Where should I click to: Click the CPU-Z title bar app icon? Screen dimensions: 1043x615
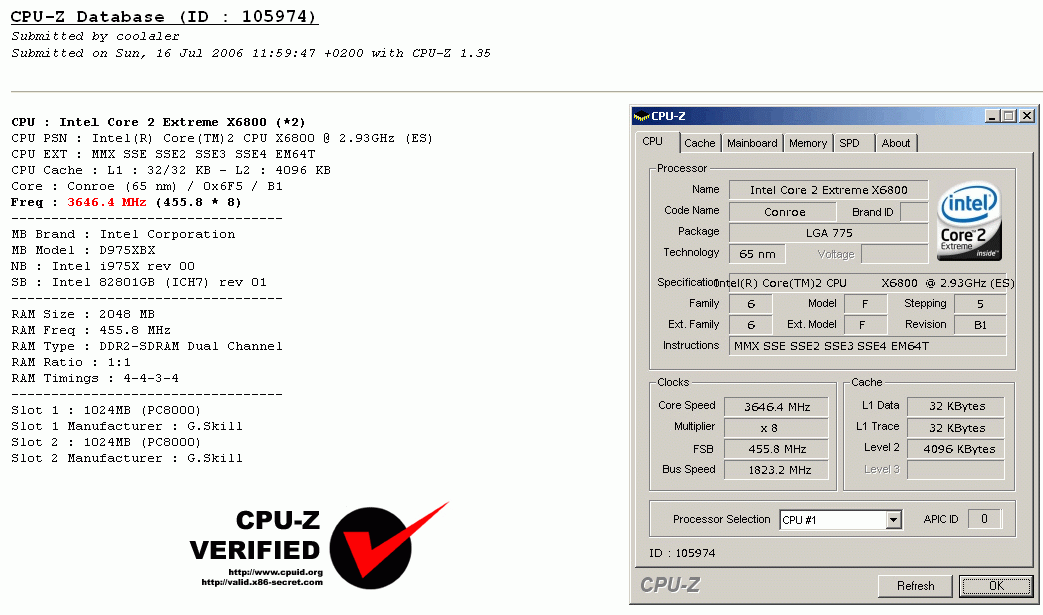point(641,116)
